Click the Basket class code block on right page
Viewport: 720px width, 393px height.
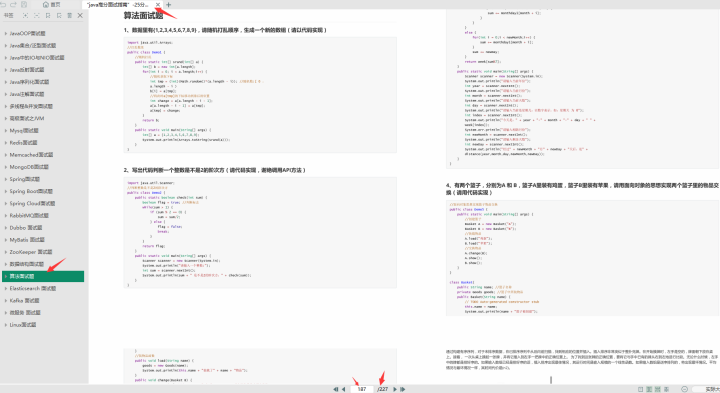(x=582, y=258)
